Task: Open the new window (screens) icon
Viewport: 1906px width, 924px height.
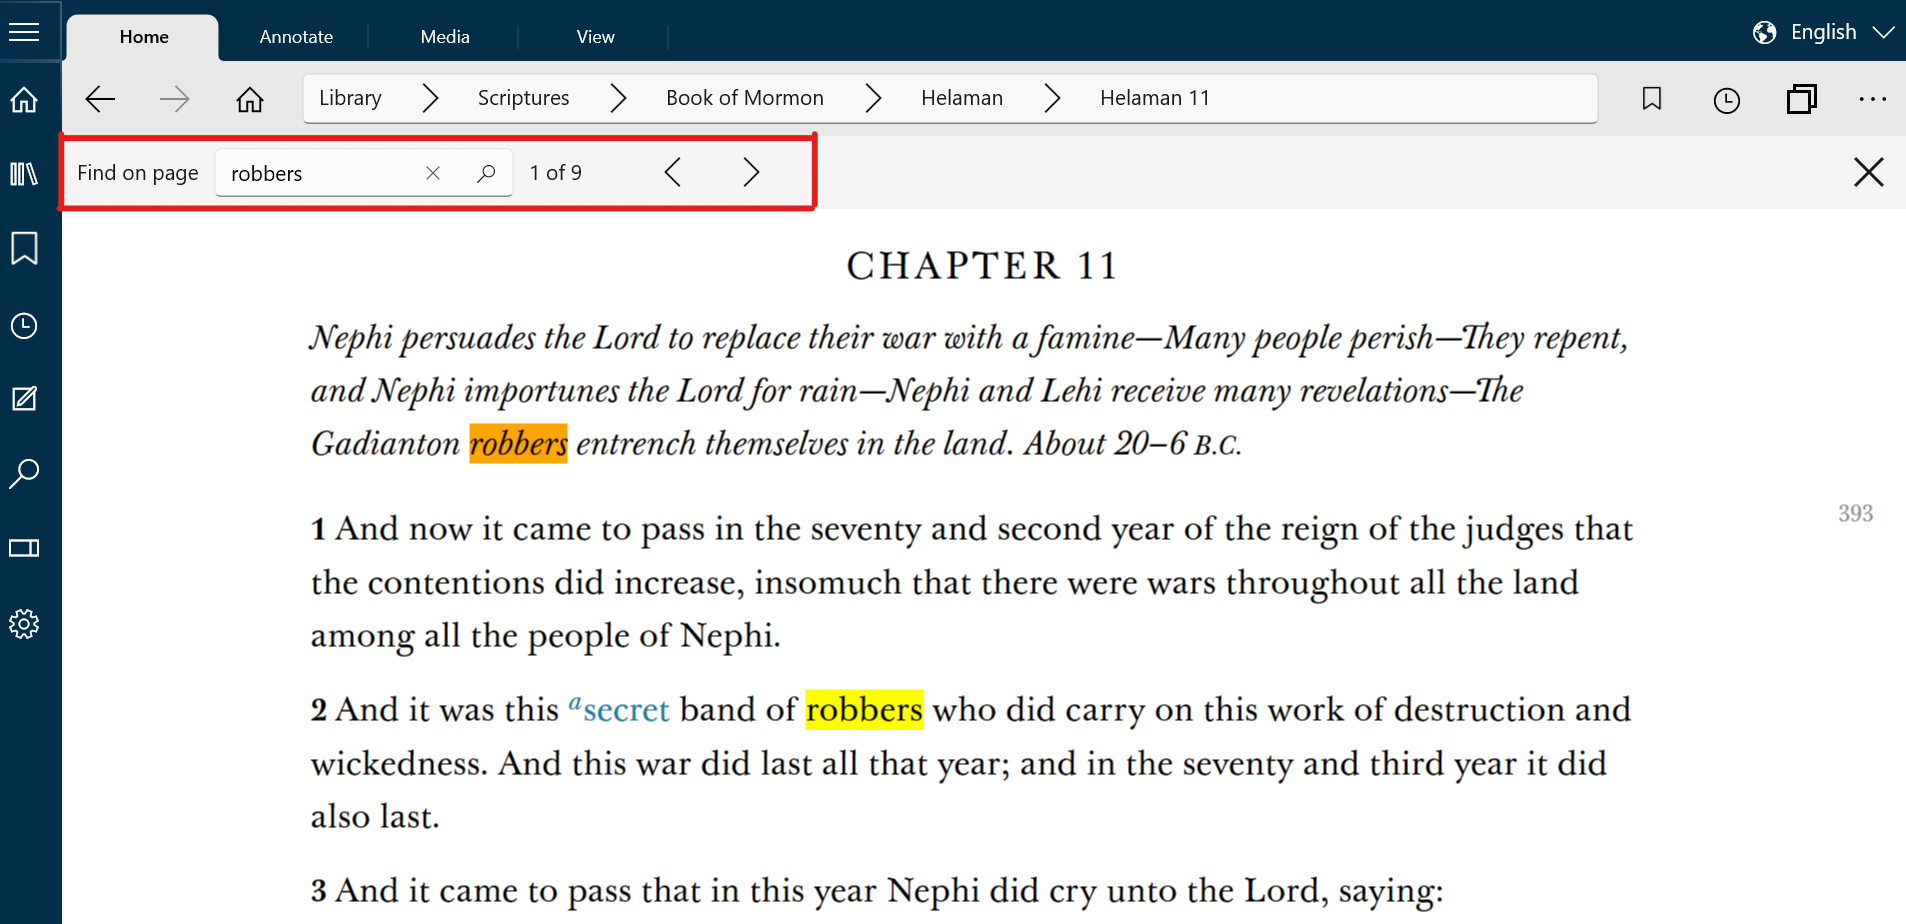Action: click(x=1802, y=99)
